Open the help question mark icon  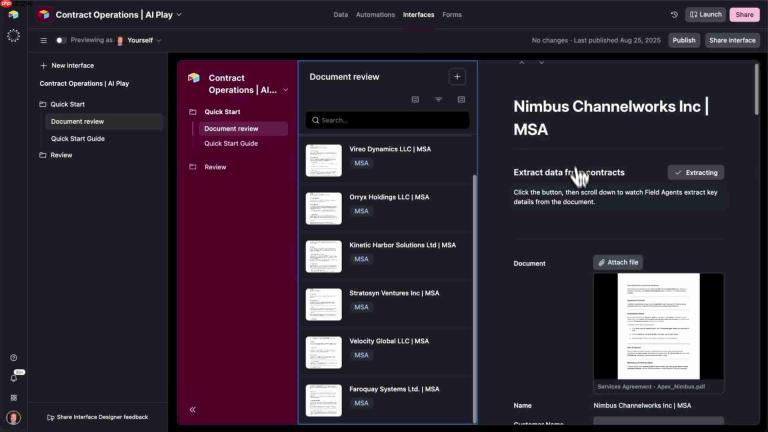click(14, 358)
